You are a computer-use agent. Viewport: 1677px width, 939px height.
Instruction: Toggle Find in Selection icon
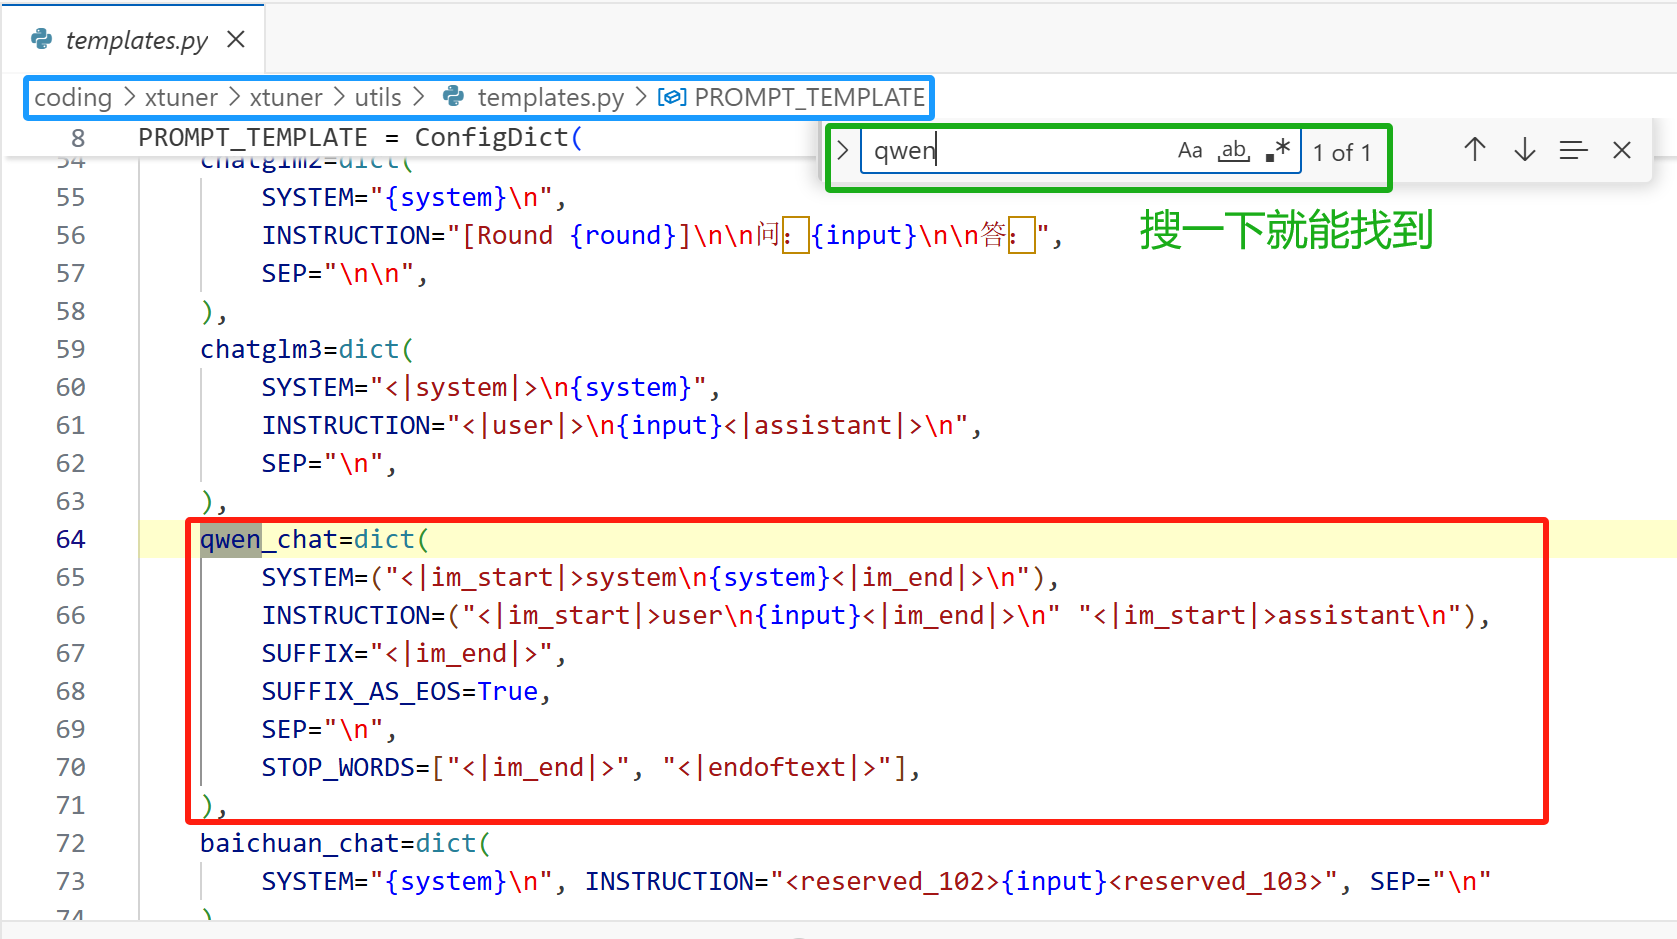coord(1573,150)
